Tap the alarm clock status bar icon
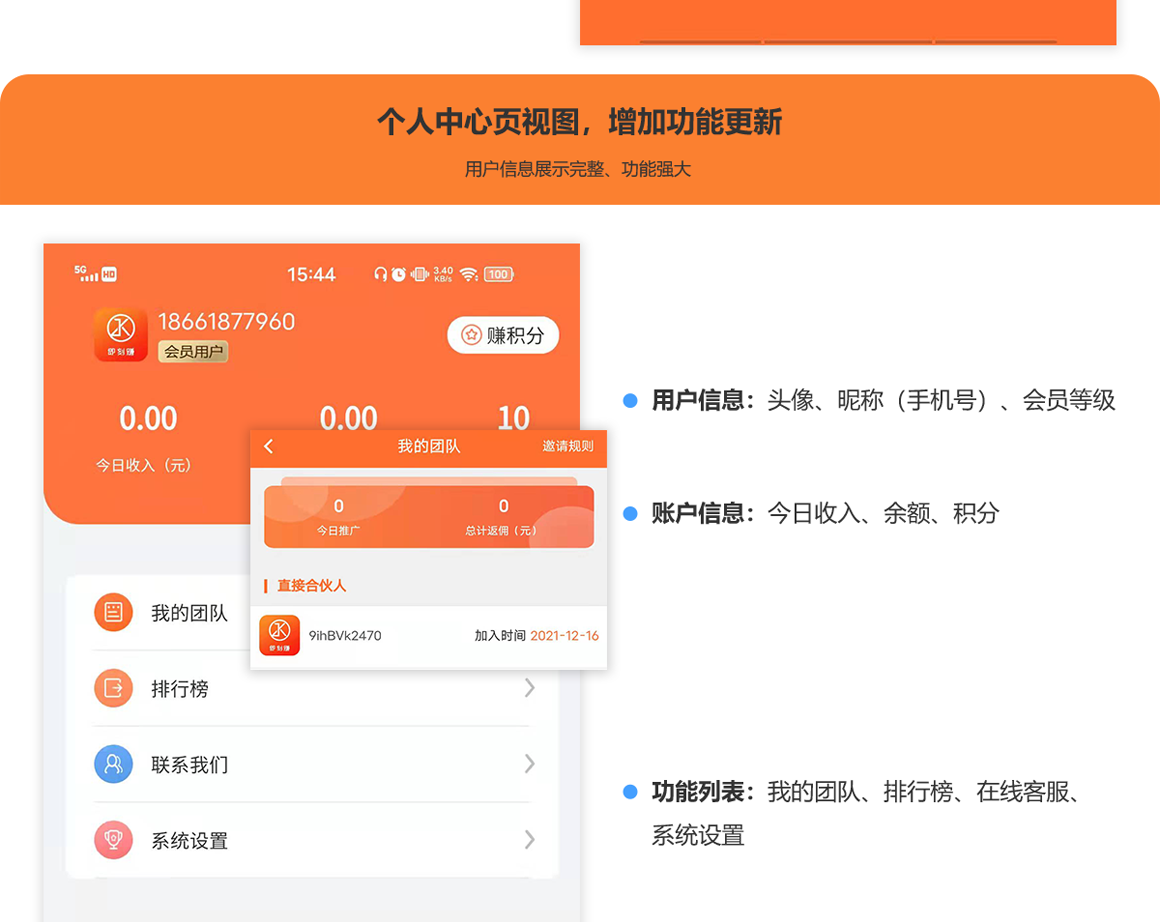Image resolution: width=1160 pixels, height=922 pixels. 399,274
